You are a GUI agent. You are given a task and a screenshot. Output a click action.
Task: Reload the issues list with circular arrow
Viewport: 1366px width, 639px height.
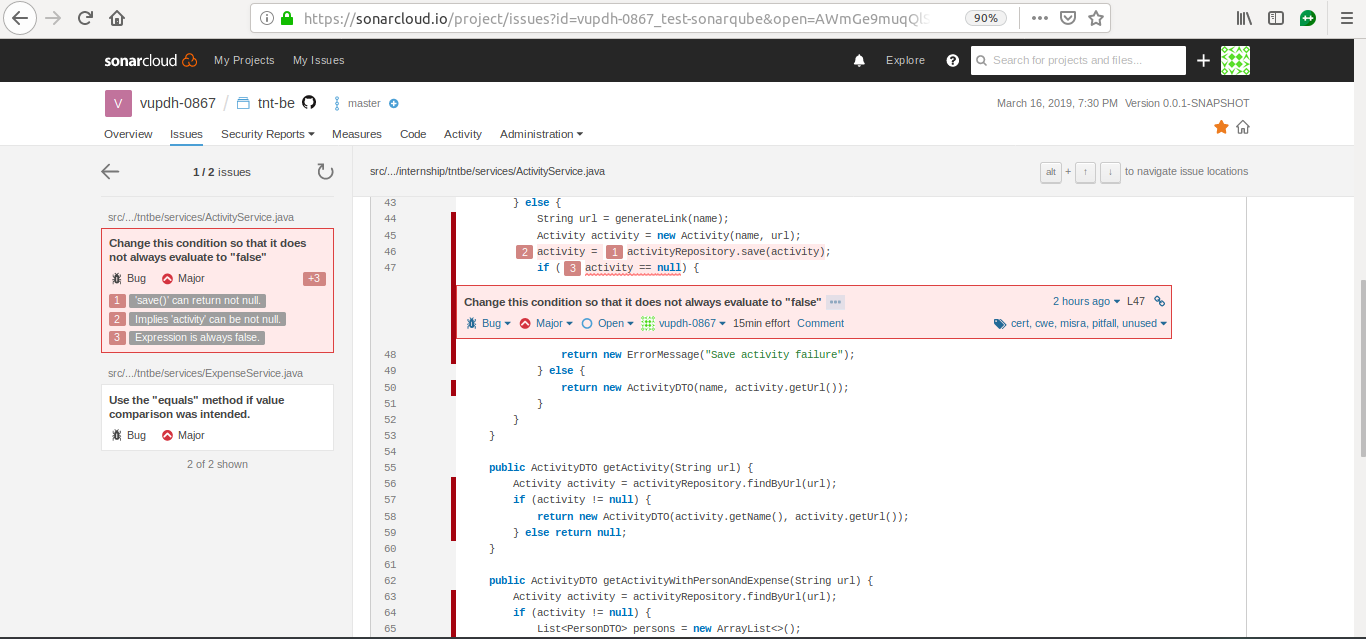coord(325,172)
